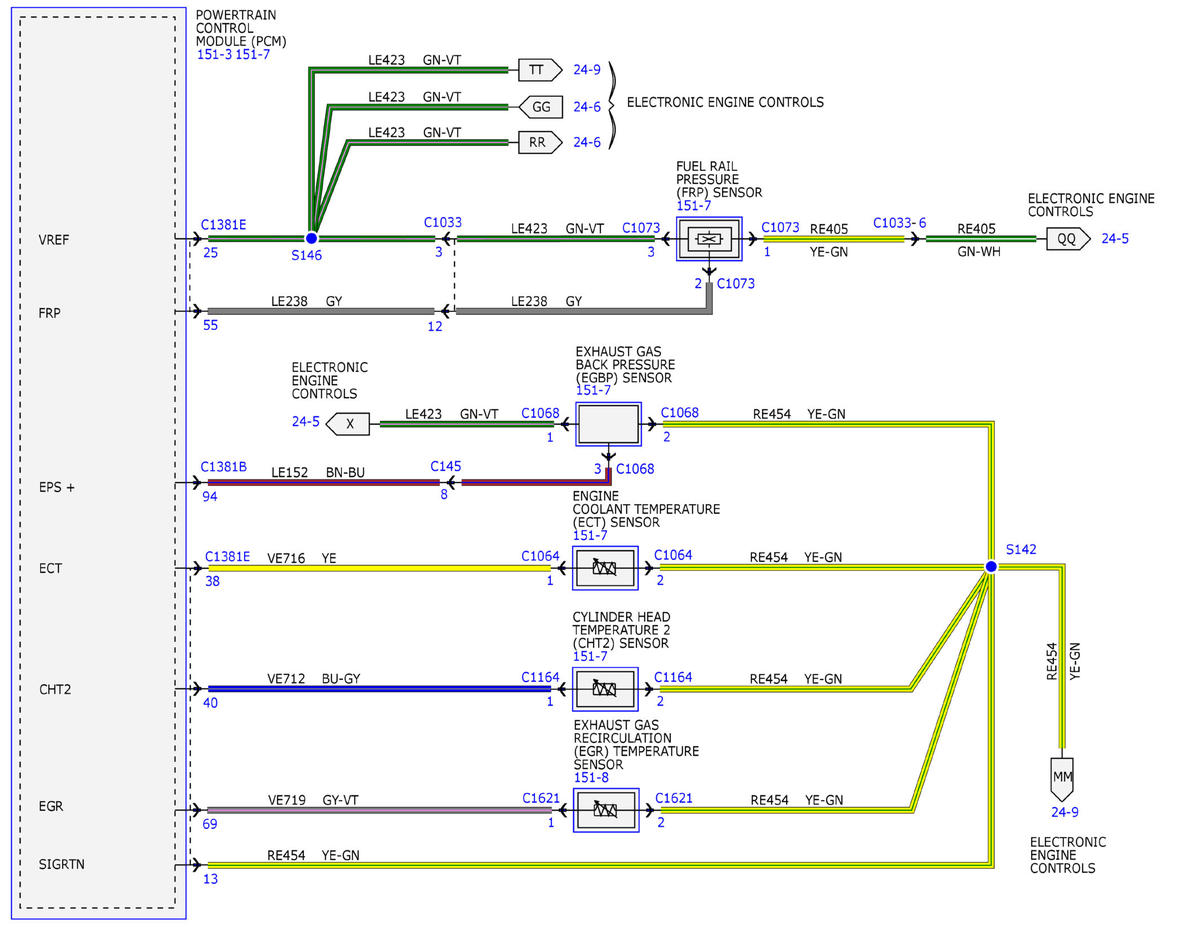Click the C1381B connector label
The image size is (1200, 927).
point(226,466)
